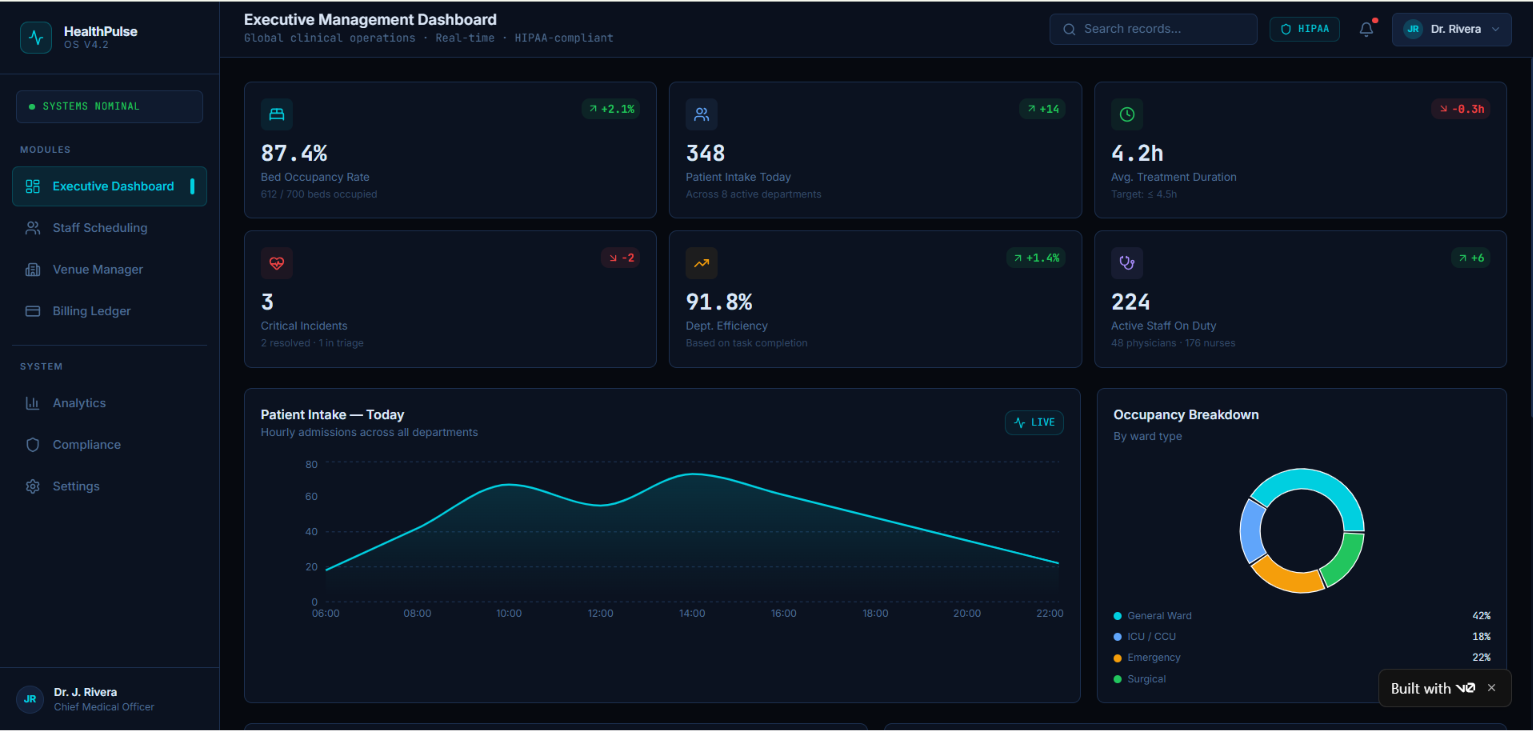Click the Billing Ledger card icon

click(33, 311)
